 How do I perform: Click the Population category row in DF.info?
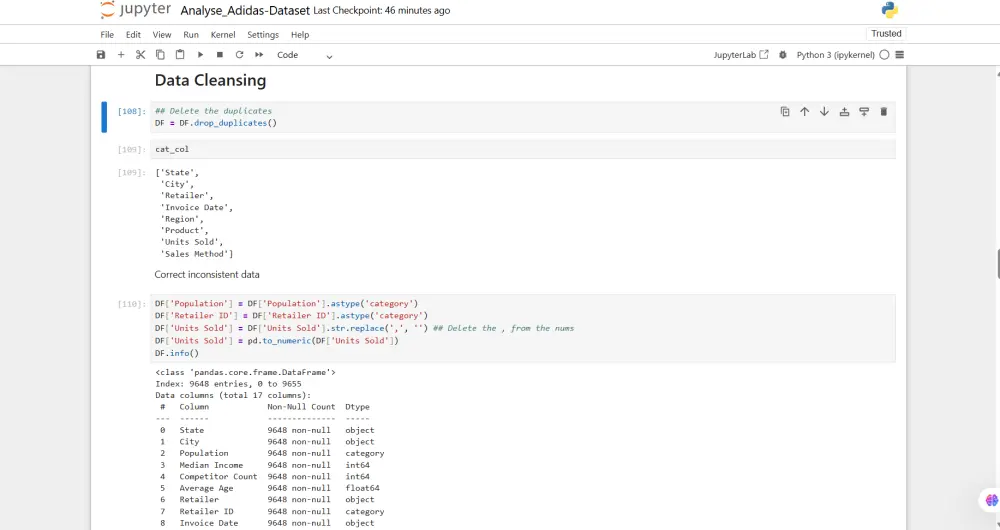tap(272, 453)
